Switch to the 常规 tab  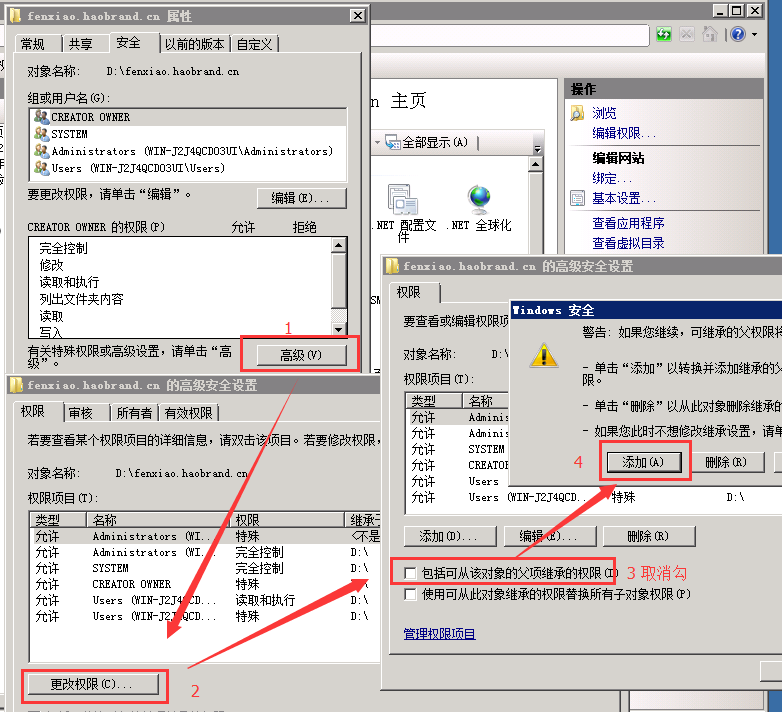point(33,44)
